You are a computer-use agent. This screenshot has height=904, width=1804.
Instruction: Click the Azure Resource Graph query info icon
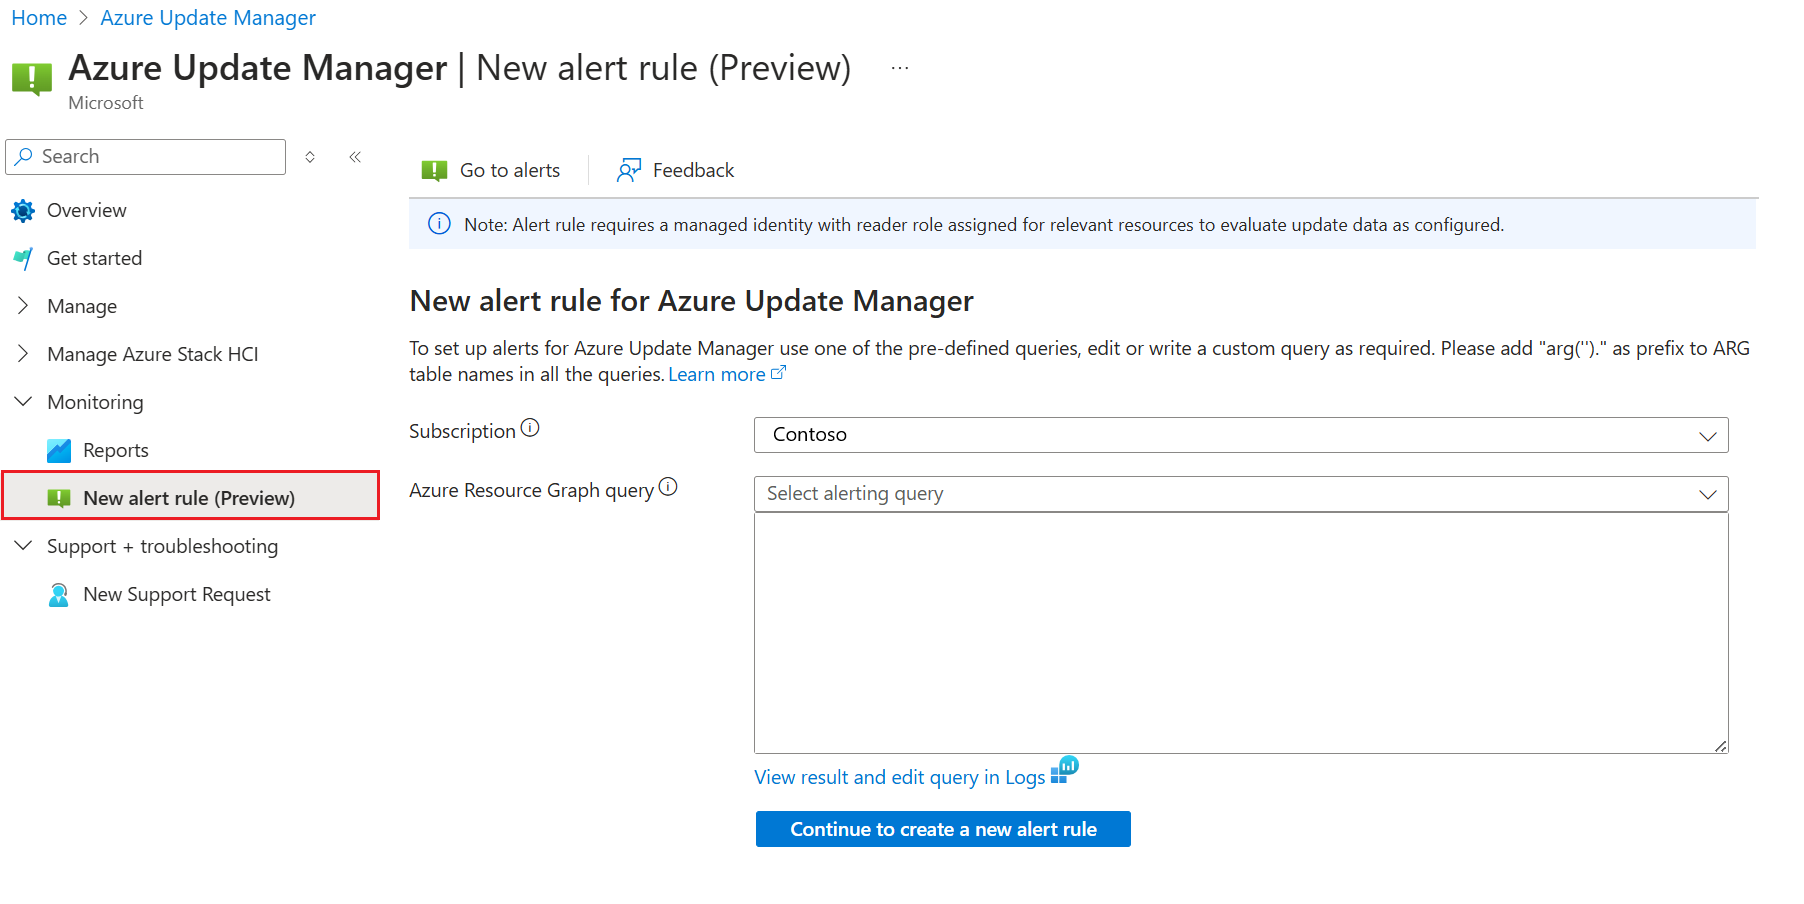tap(668, 487)
